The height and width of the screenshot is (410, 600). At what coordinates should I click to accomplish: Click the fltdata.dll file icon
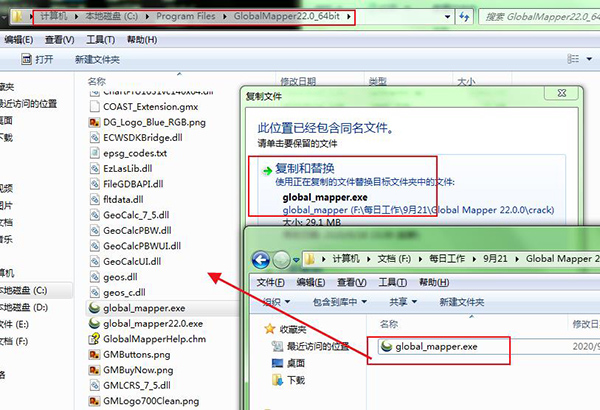pos(94,199)
